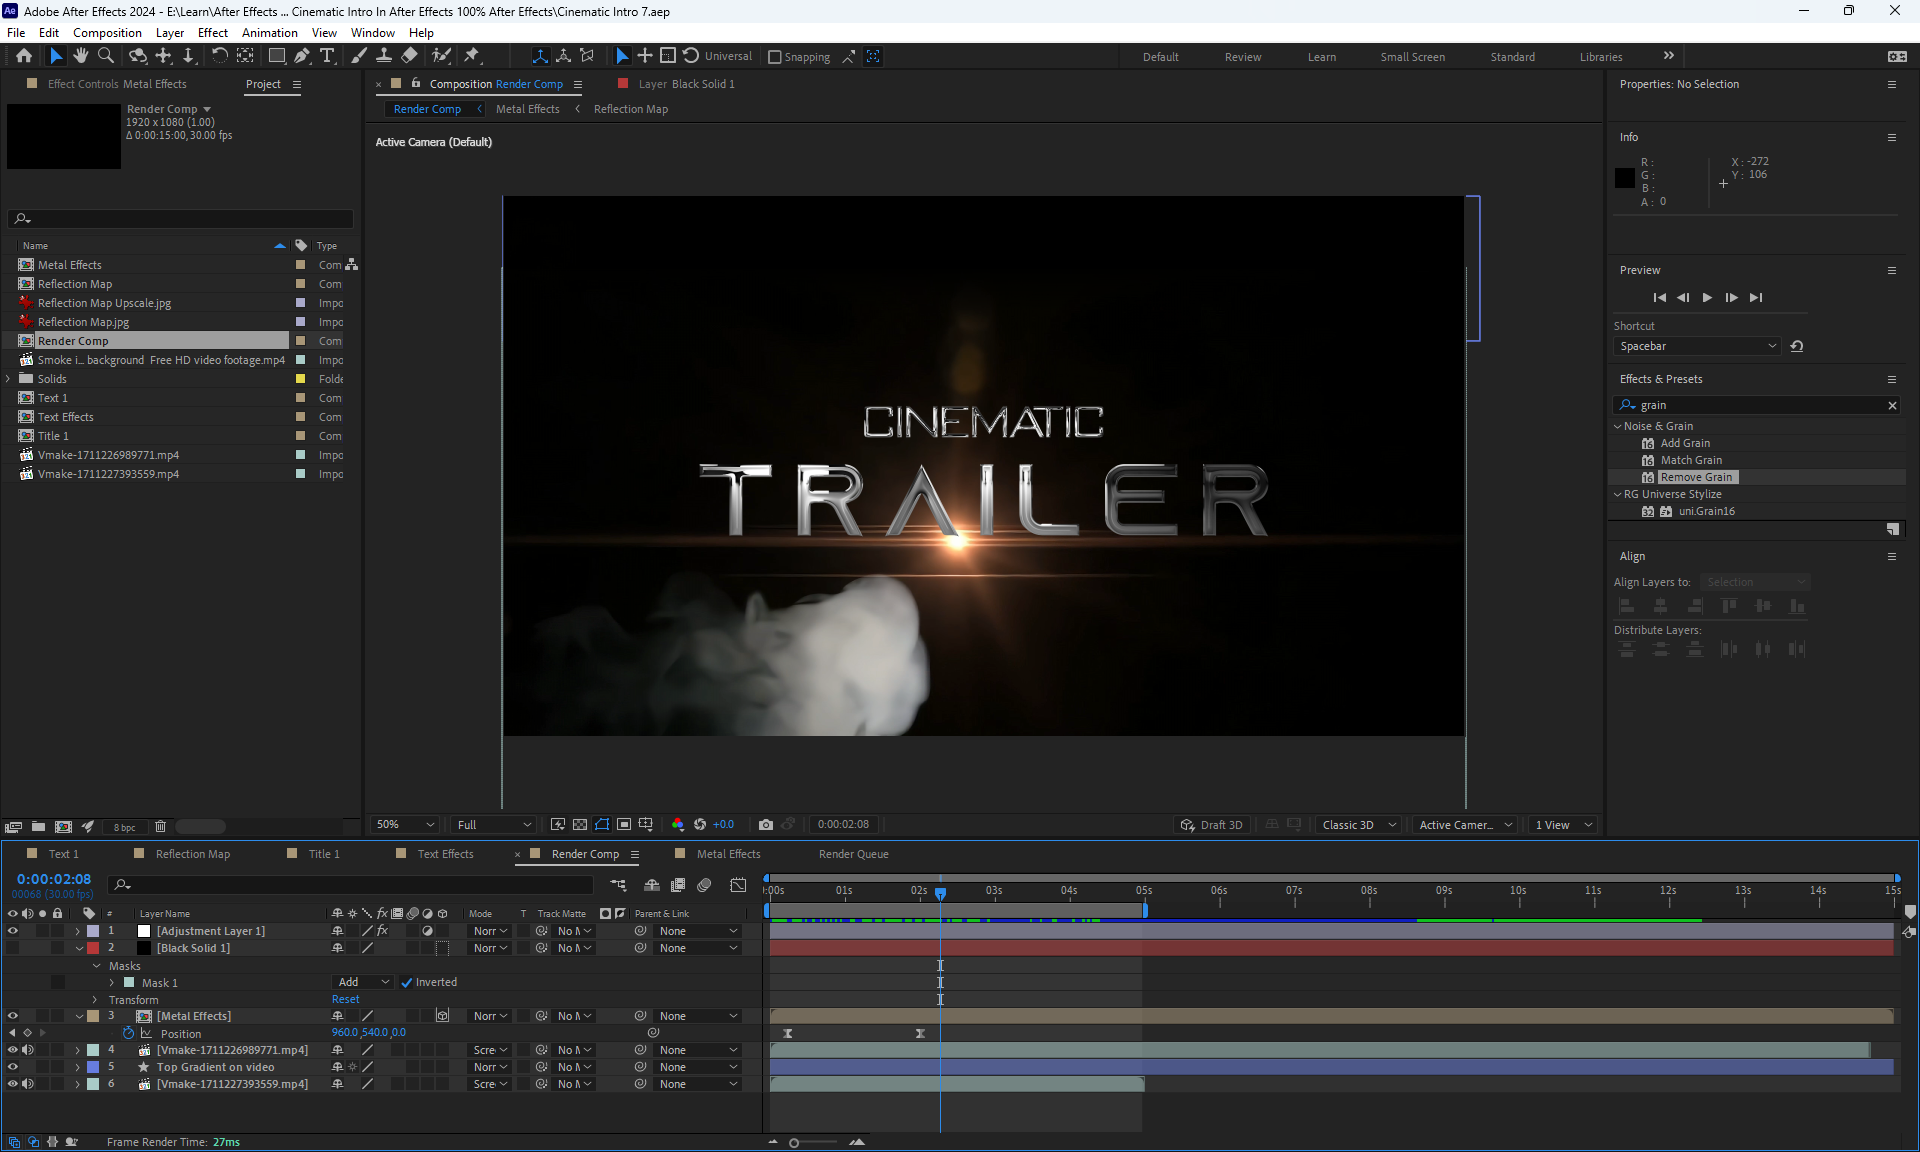Screen dimensions: 1920x1152
Task: Select the Type (Text) tool
Action: (x=327, y=56)
